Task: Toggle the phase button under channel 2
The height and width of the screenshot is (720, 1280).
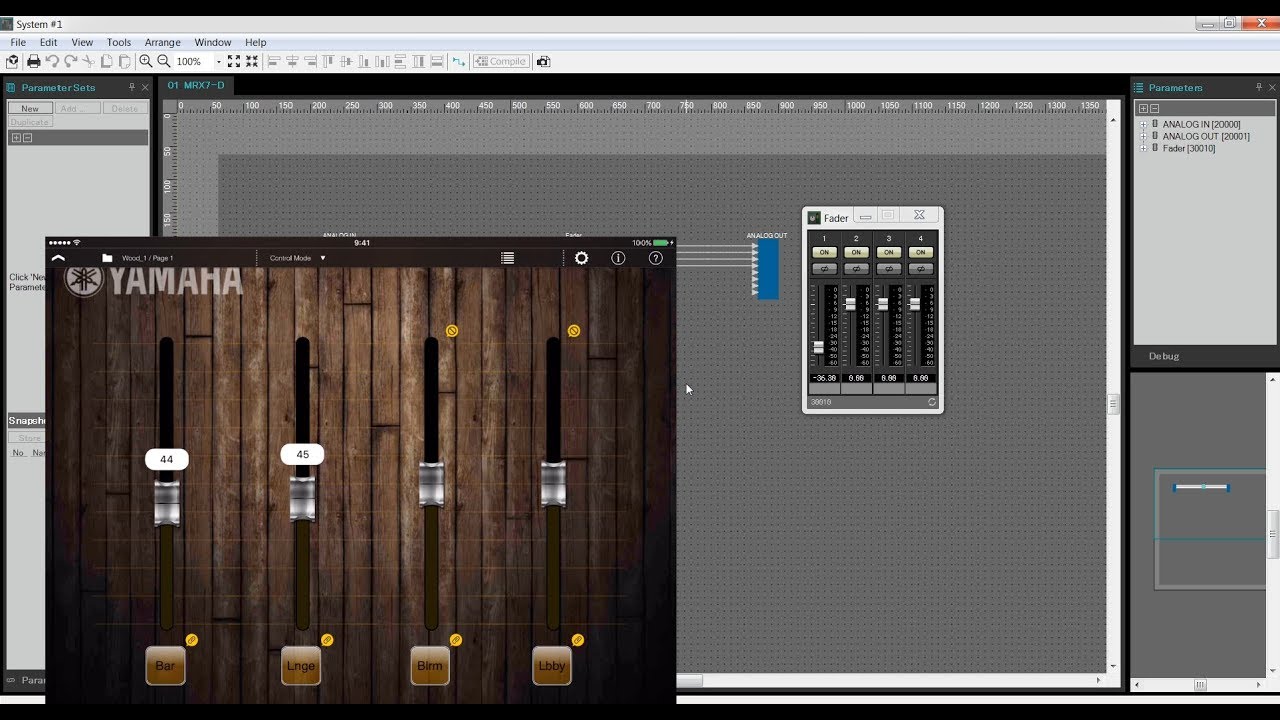Action: tap(856, 269)
